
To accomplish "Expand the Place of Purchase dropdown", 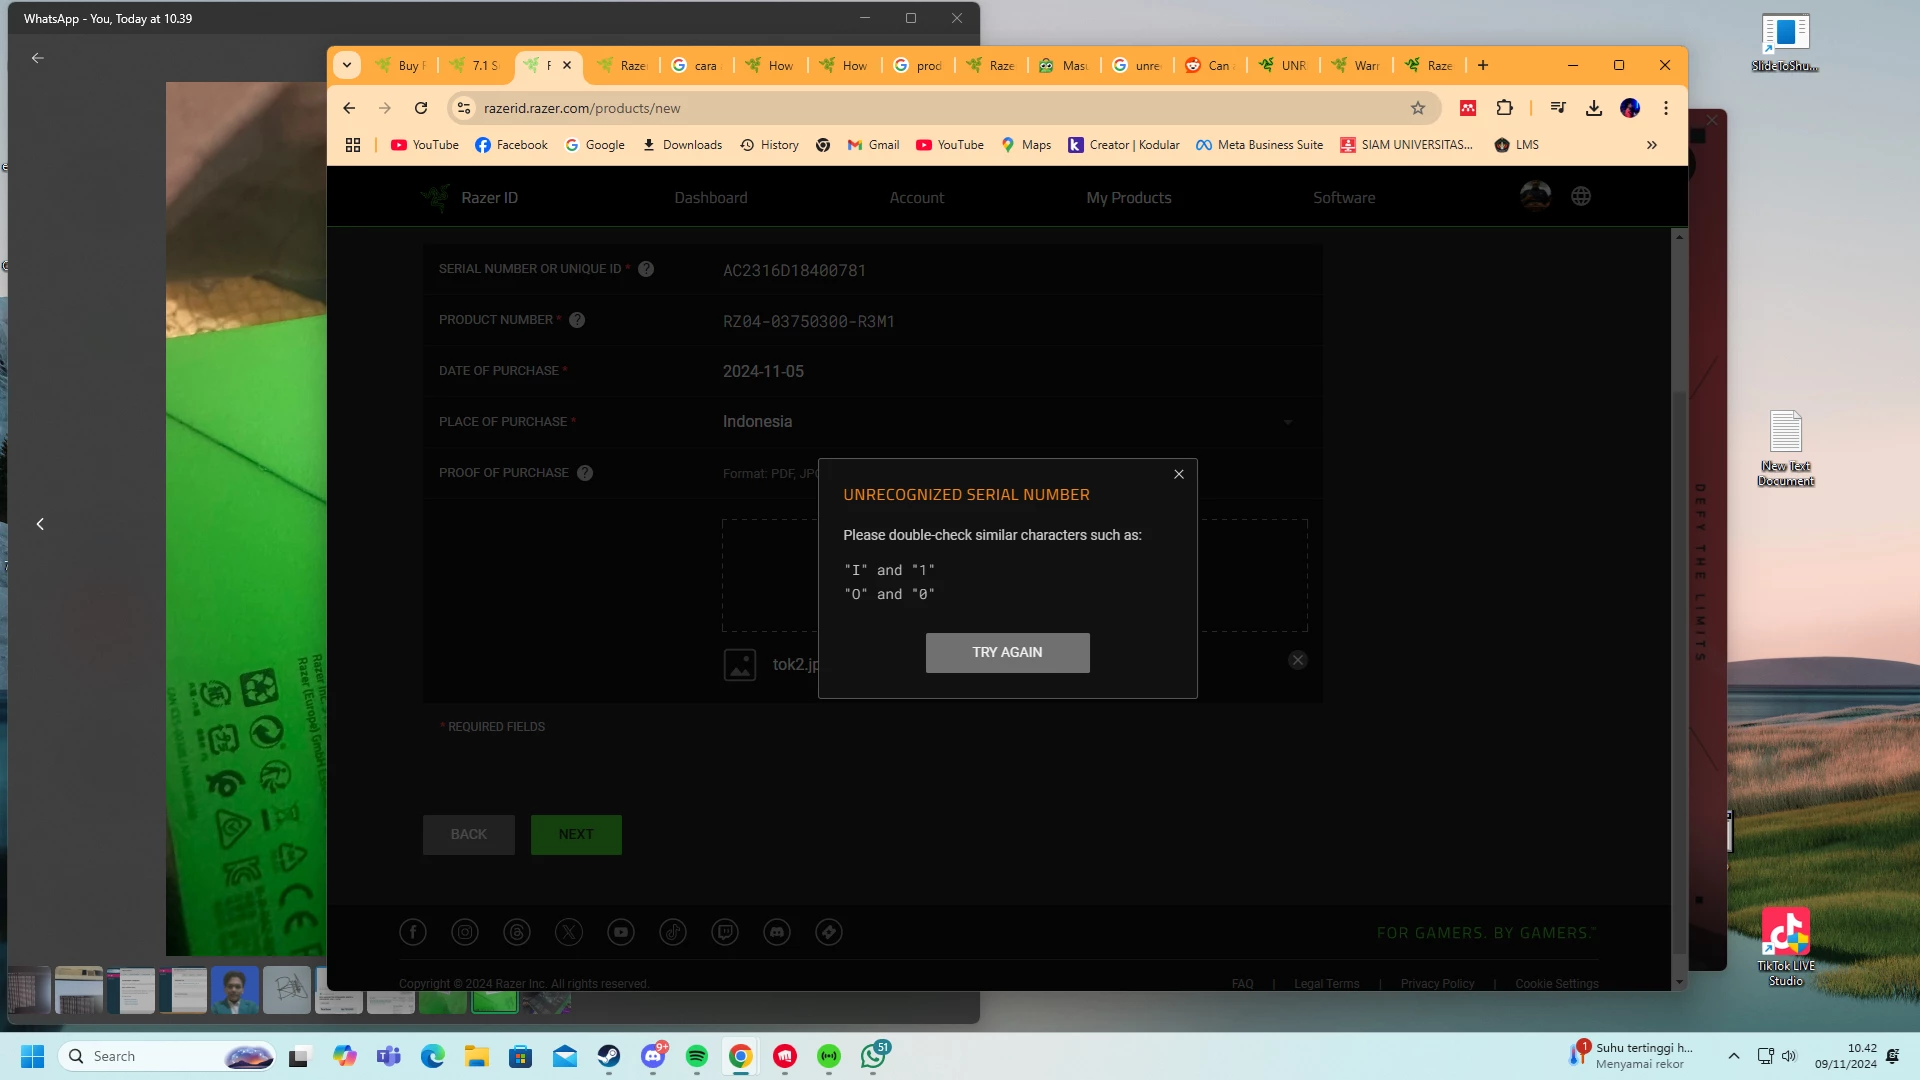I will pos(1288,422).
